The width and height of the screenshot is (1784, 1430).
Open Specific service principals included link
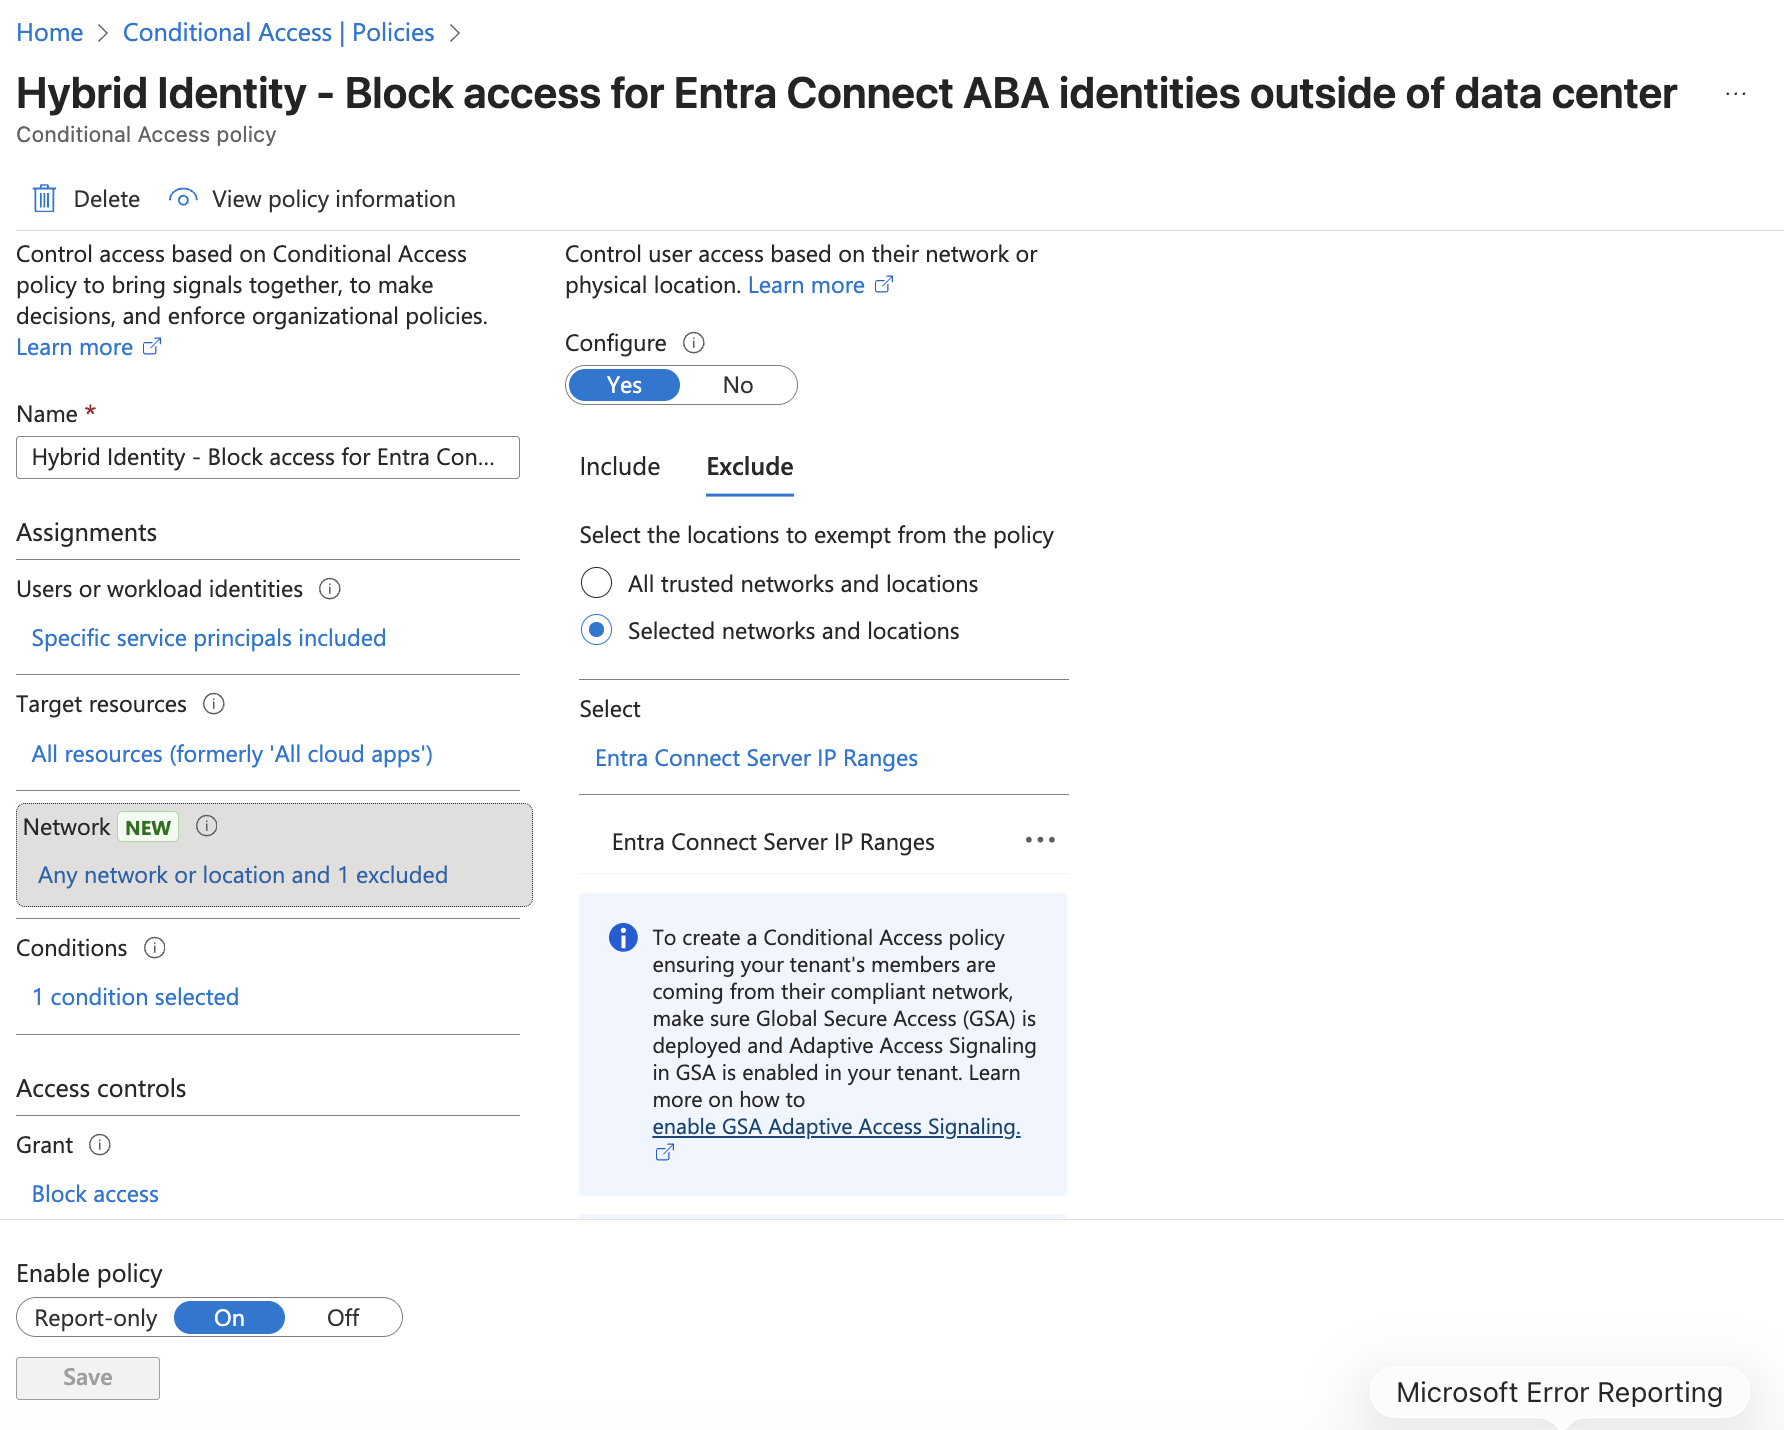pos(209,638)
